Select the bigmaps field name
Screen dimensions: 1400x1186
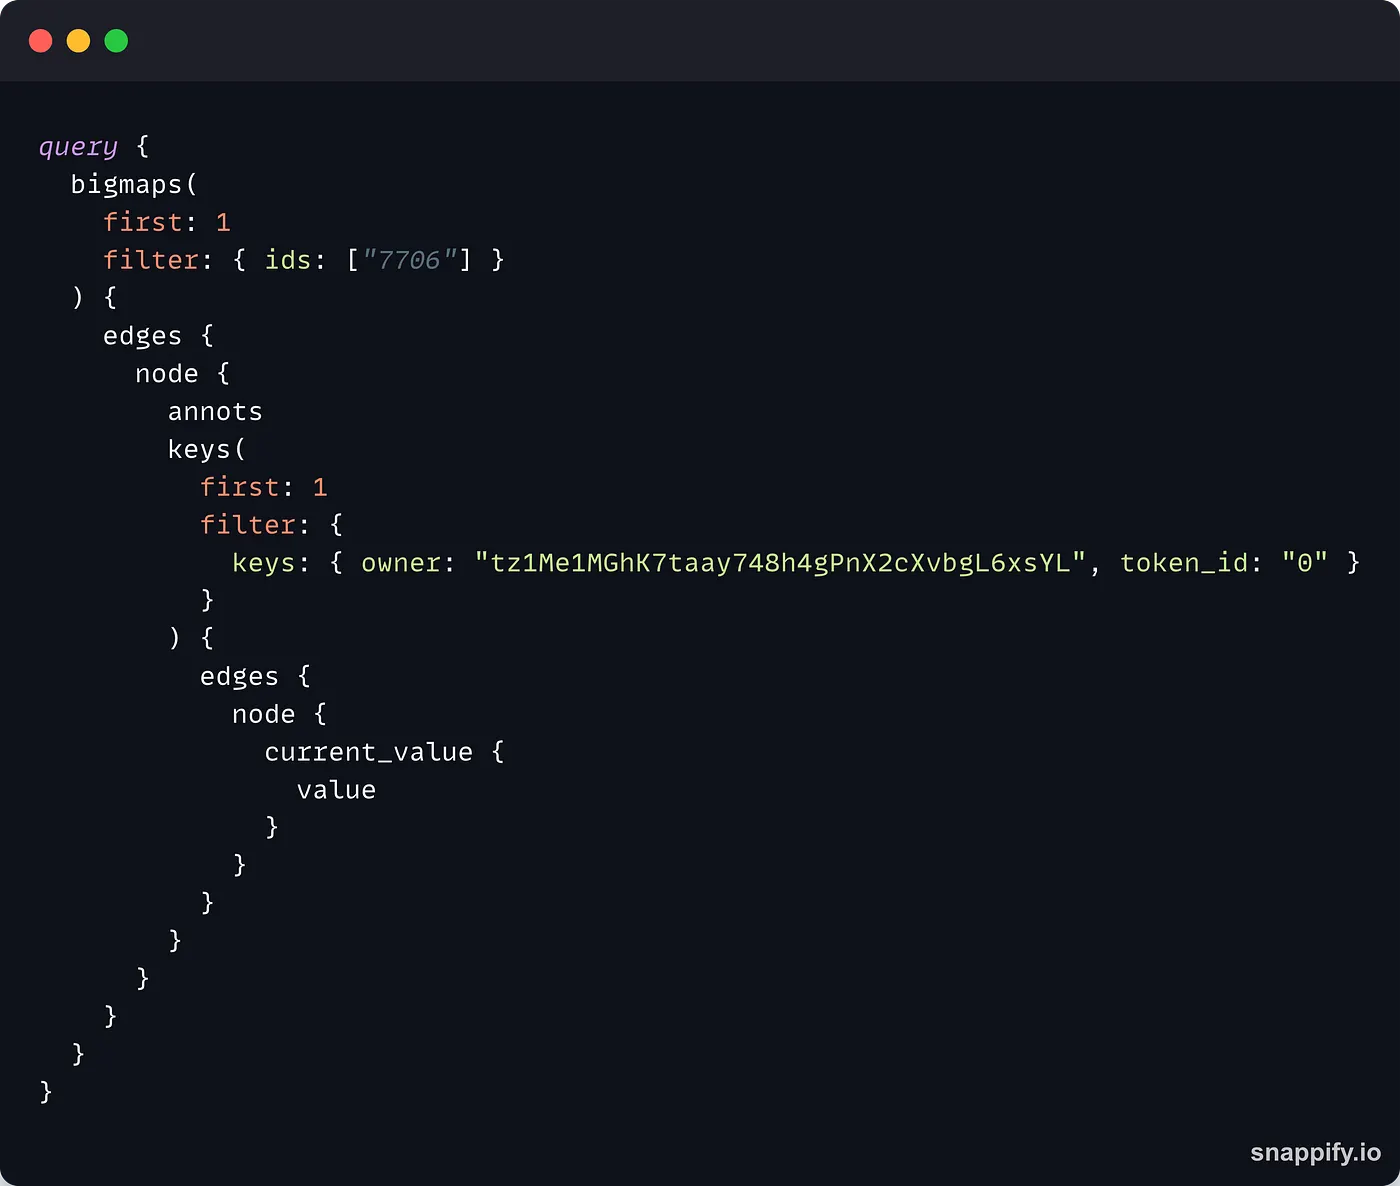(127, 185)
